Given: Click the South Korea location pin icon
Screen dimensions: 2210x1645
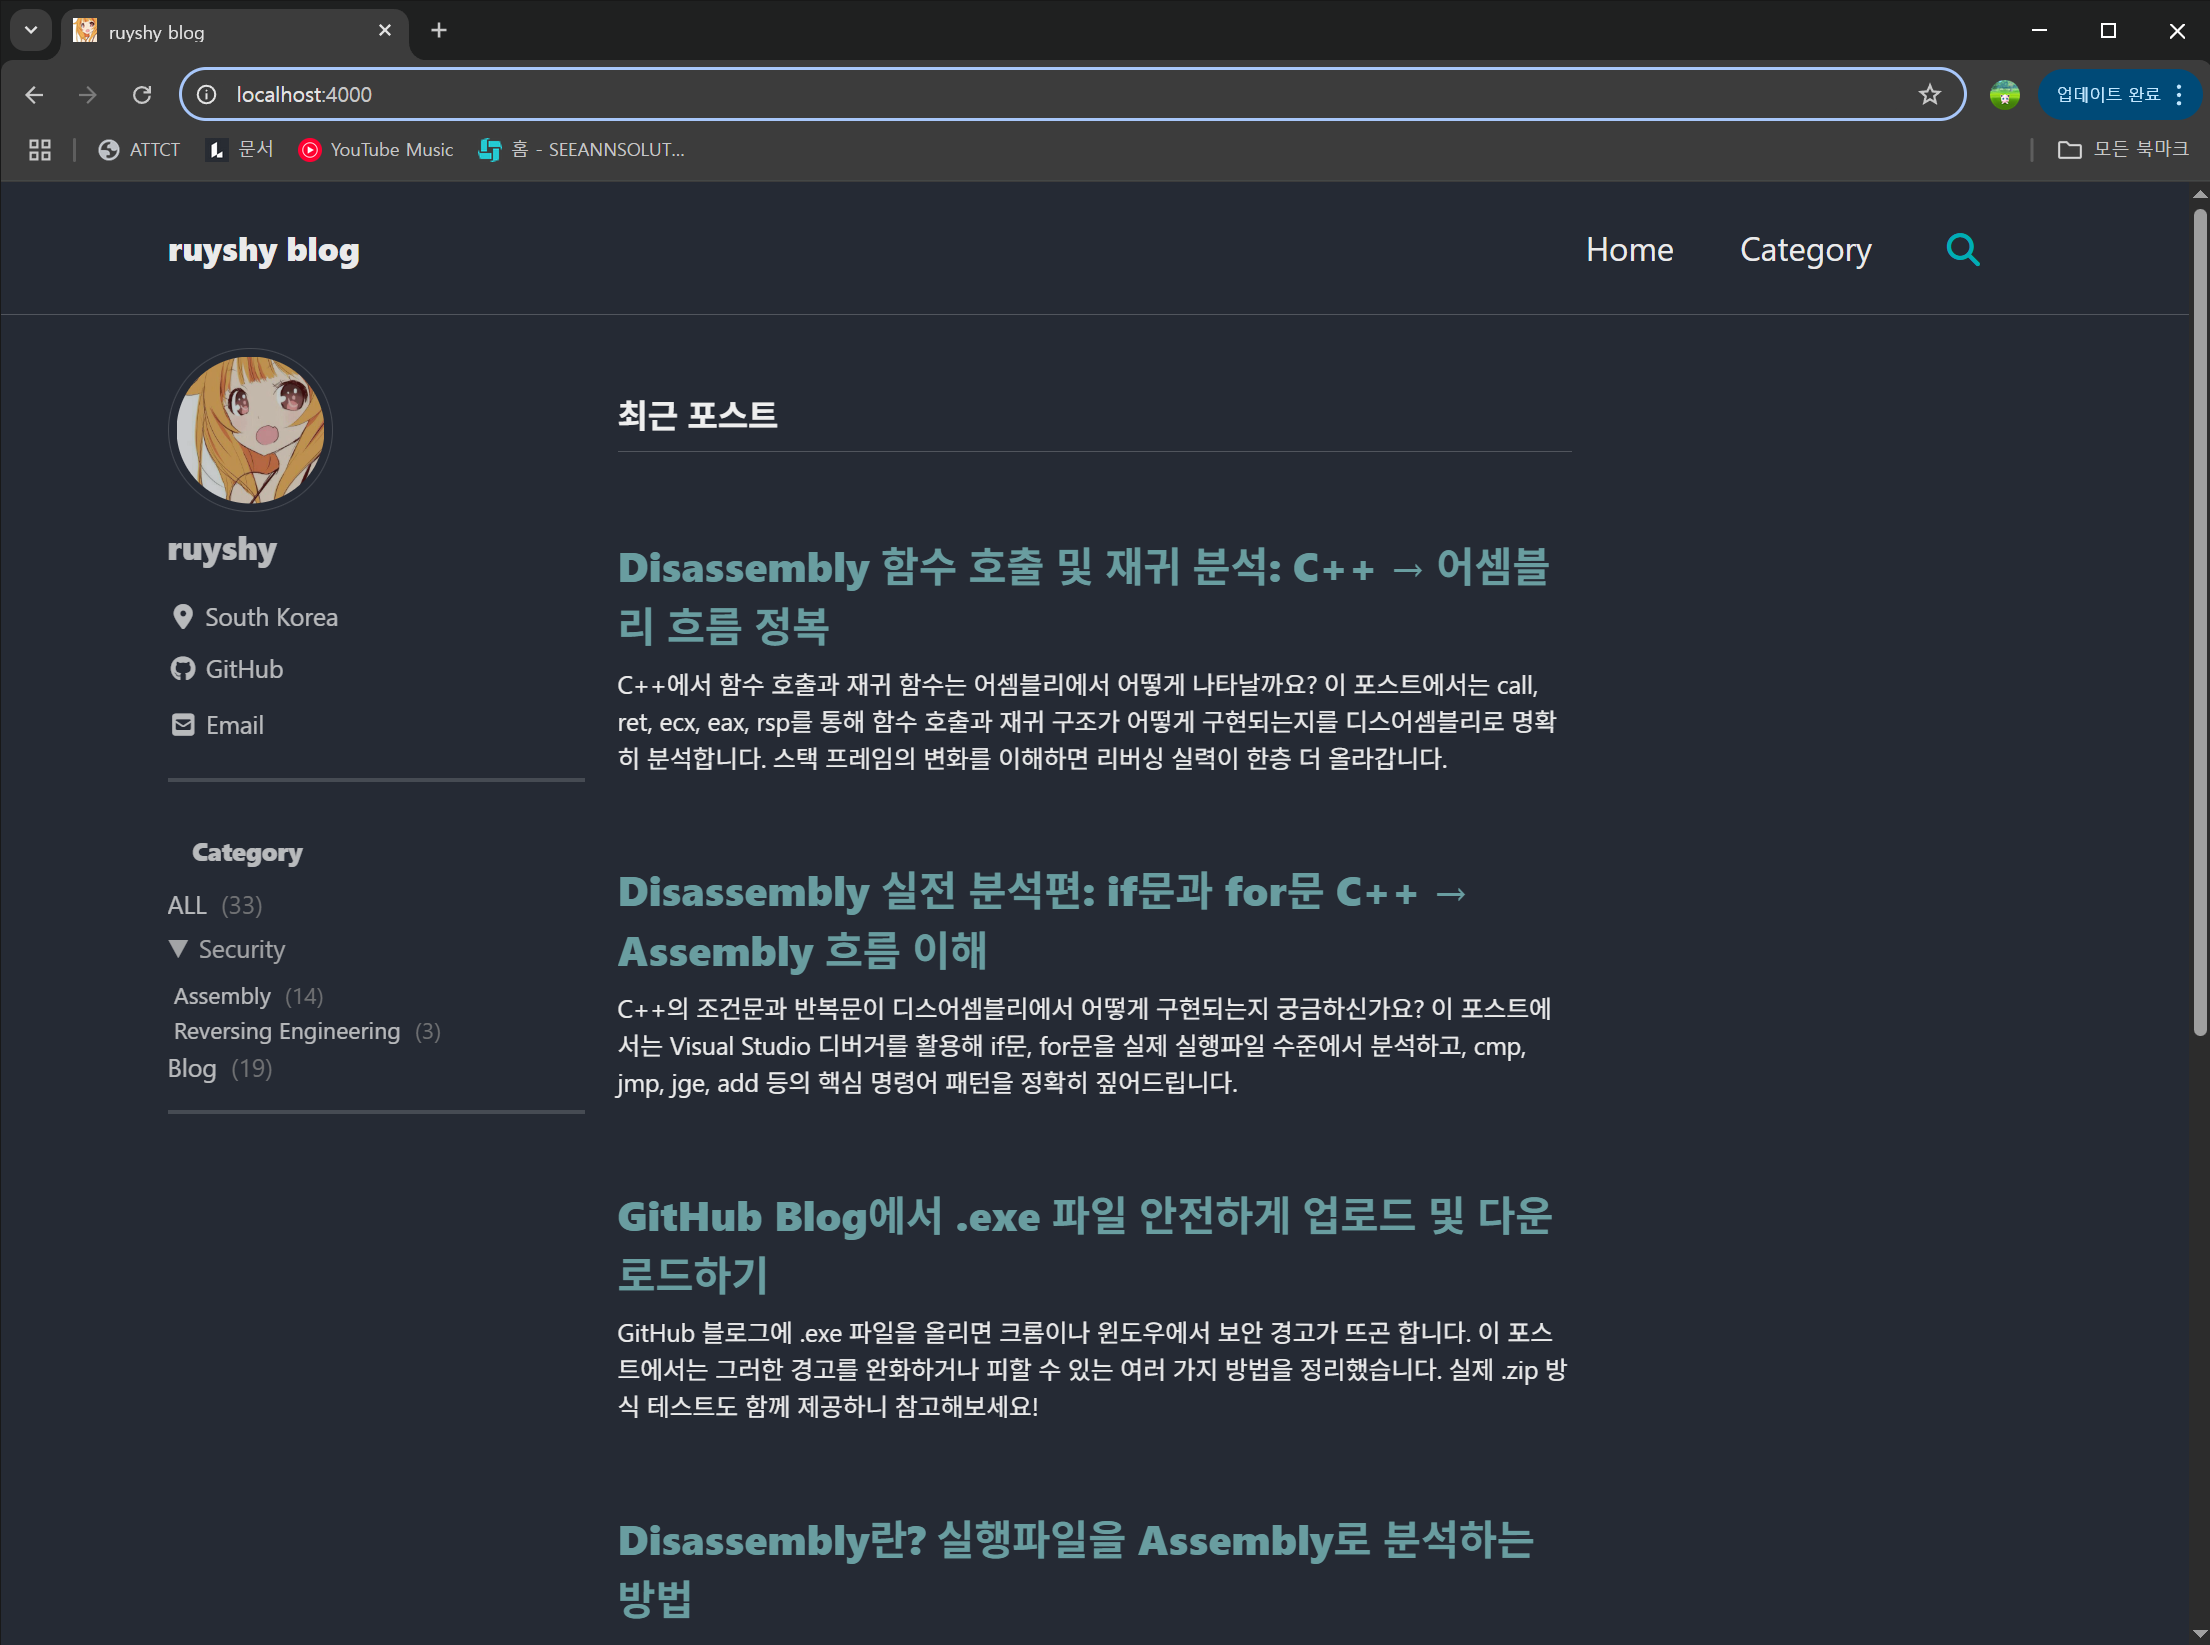Looking at the screenshot, I should pos(183,617).
